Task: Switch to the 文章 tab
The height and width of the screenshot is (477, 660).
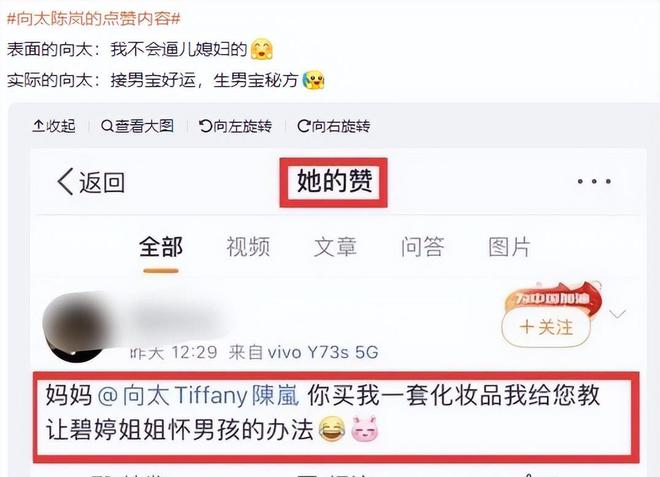Action: 335,247
